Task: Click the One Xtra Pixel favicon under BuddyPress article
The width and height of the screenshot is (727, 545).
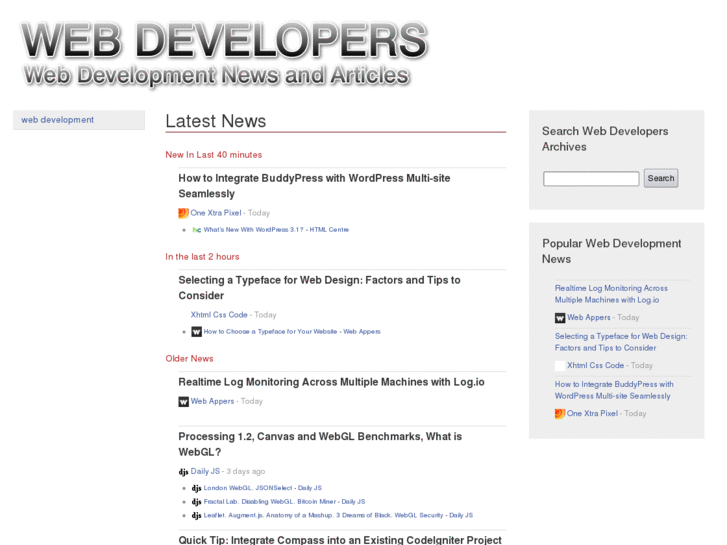Action: [184, 213]
